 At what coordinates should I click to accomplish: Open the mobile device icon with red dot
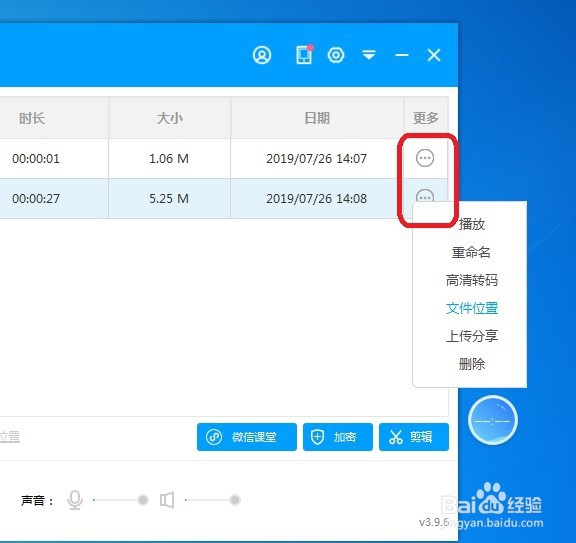pos(305,55)
